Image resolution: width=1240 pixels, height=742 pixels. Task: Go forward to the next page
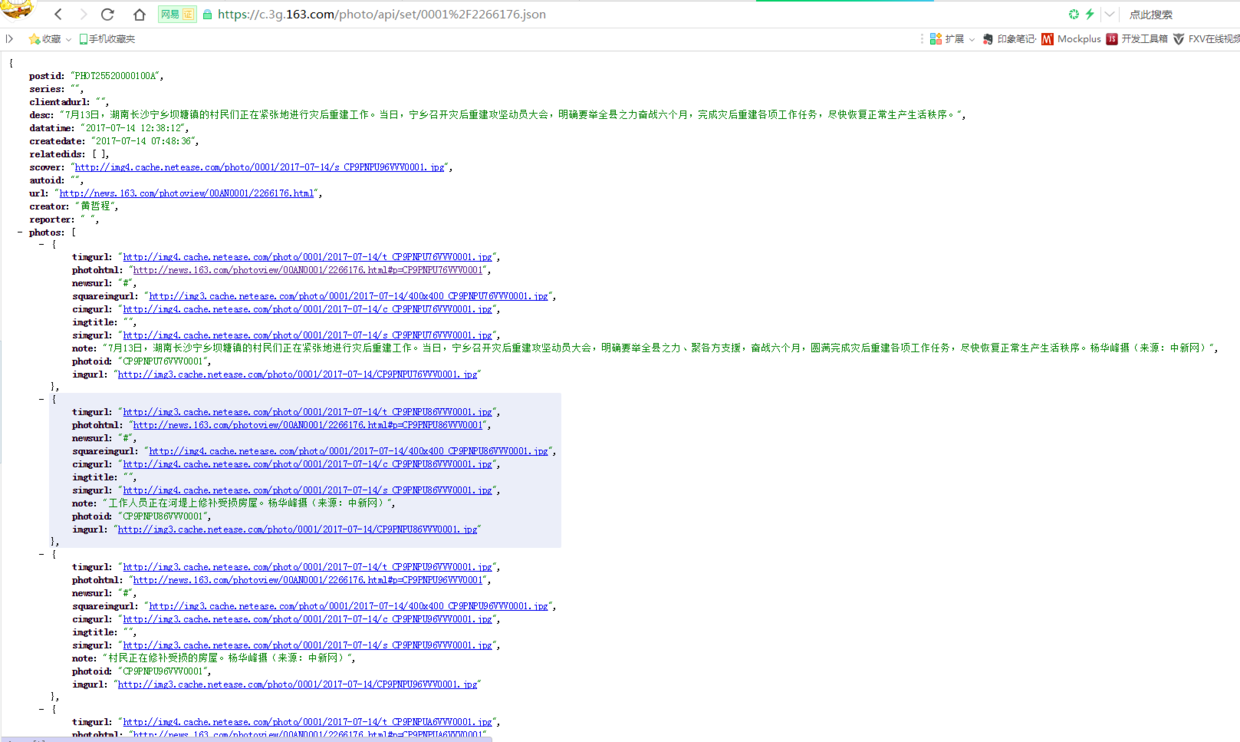(x=83, y=14)
